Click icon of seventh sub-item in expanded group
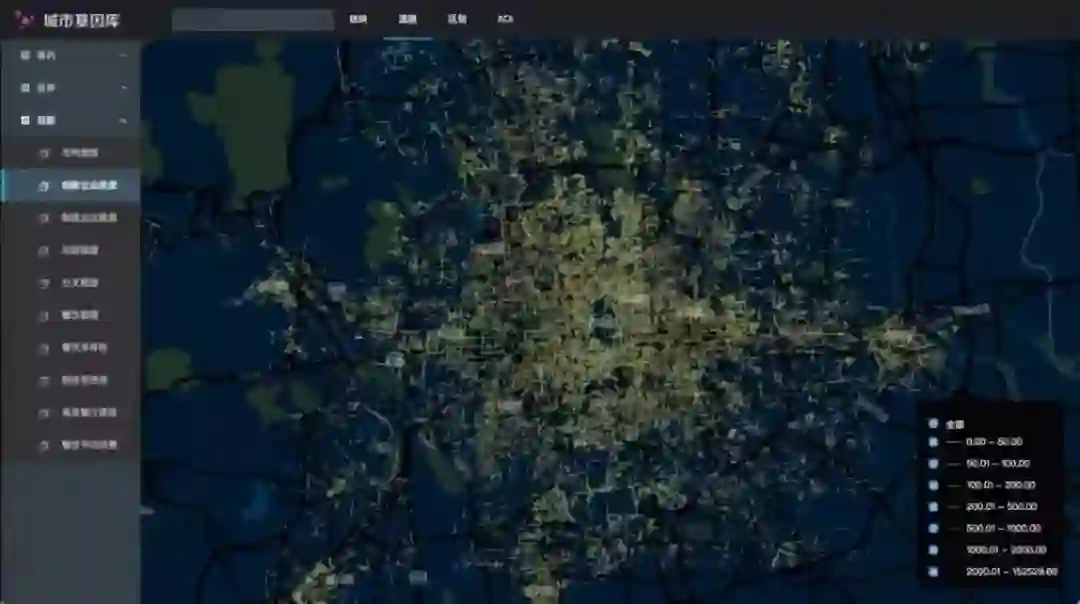The image size is (1080, 604). pyautogui.click(x=44, y=348)
